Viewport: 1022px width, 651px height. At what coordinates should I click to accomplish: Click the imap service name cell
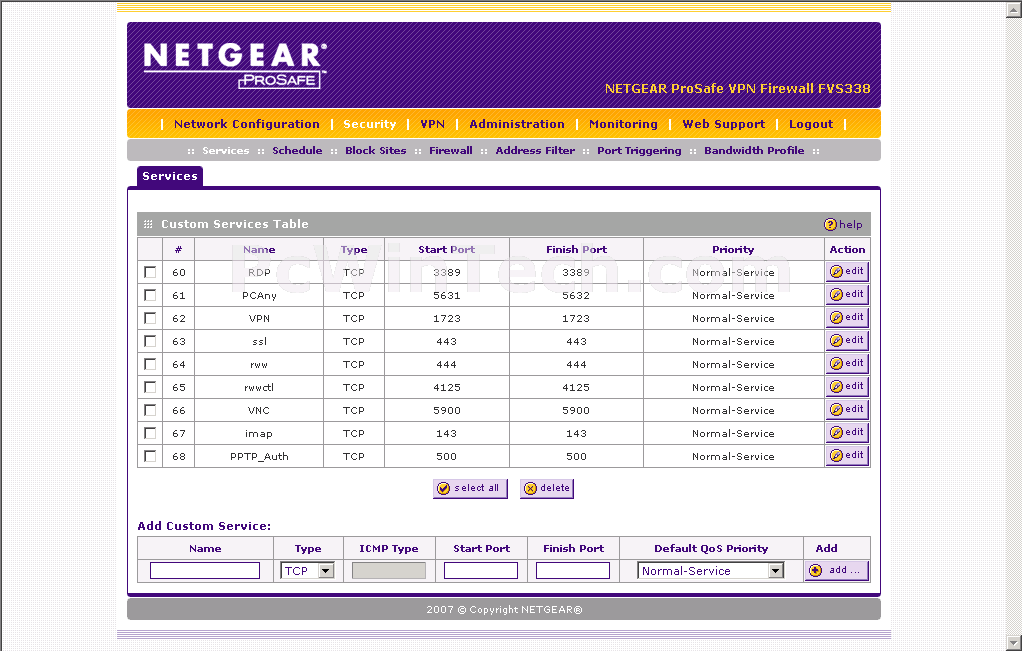tap(259, 433)
